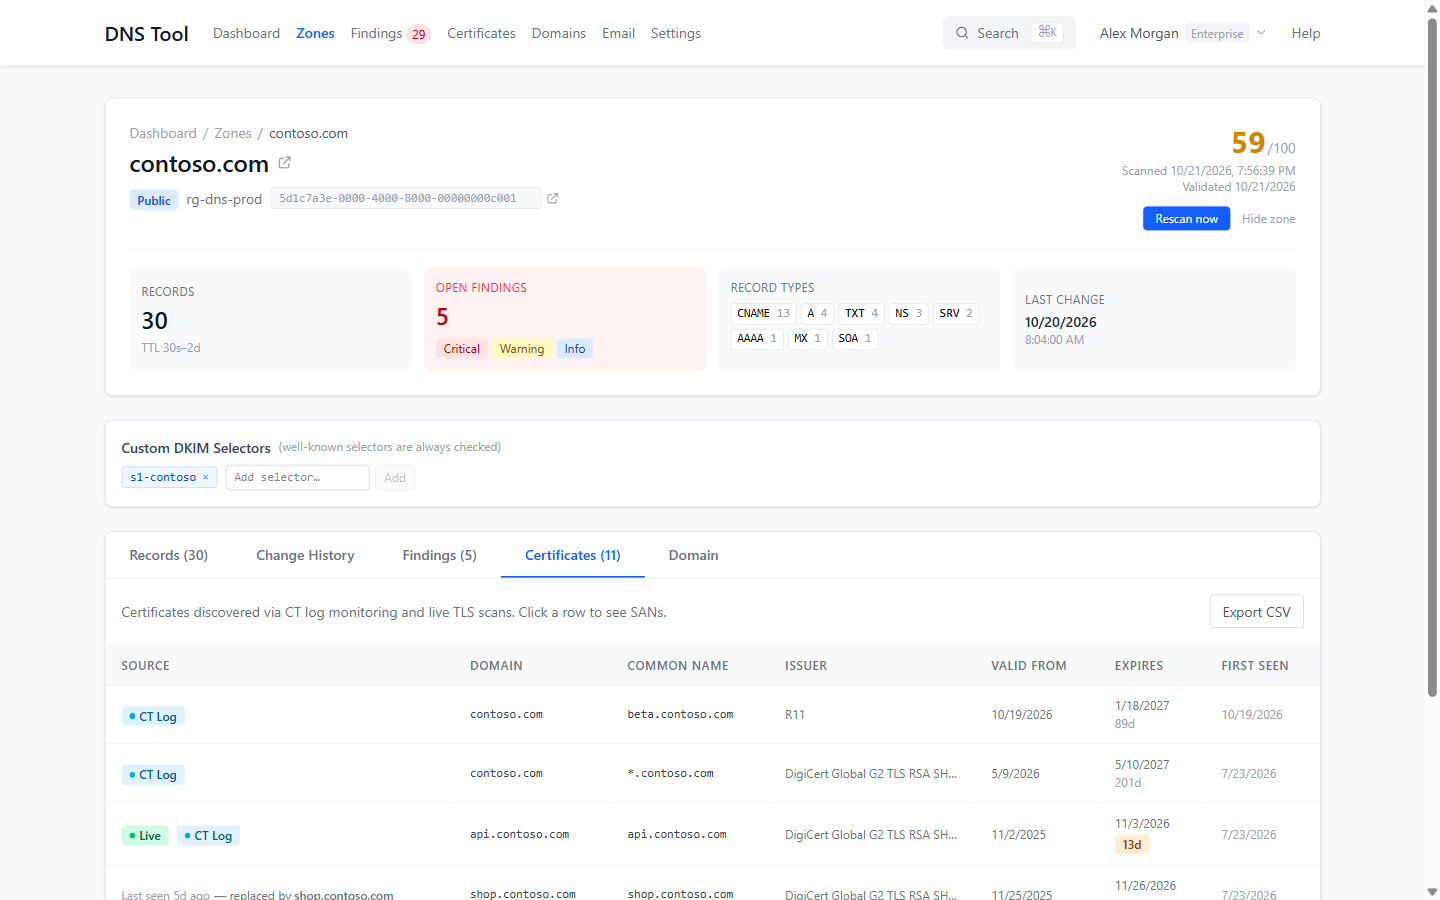The height and width of the screenshot is (900, 1440).
Task: Toggle the Warning findings filter badge
Action: tap(522, 349)
